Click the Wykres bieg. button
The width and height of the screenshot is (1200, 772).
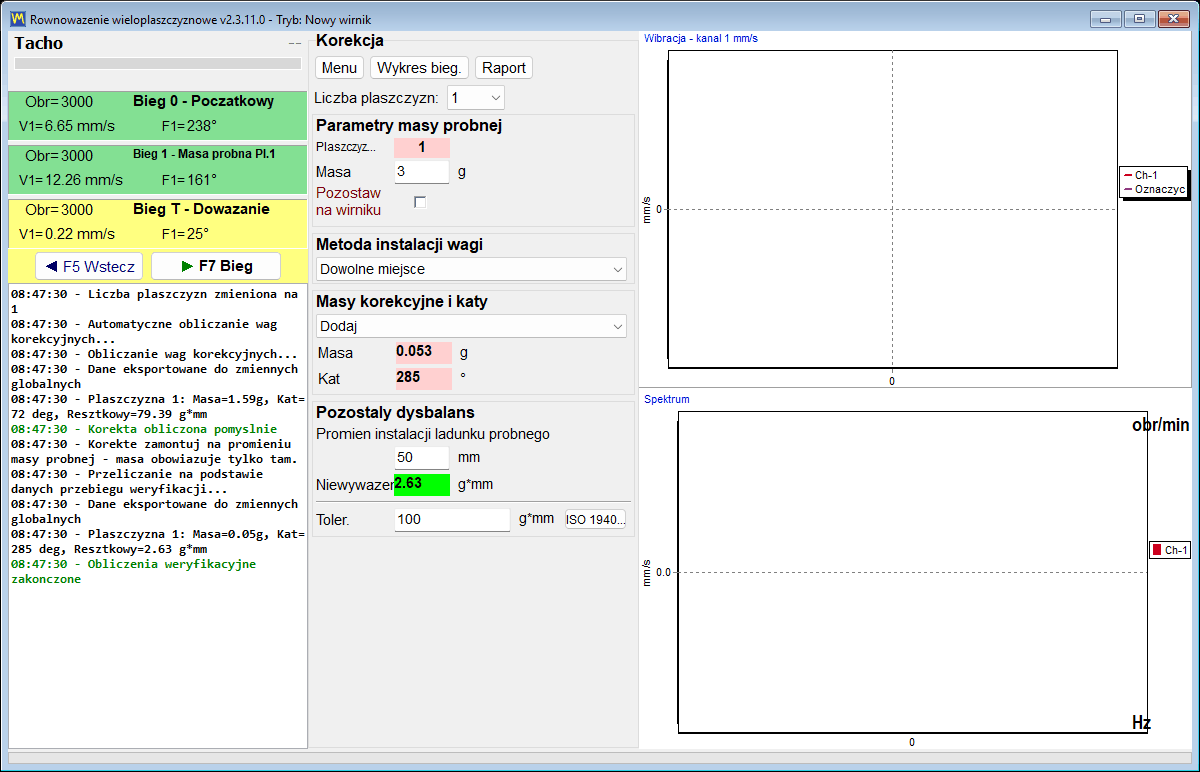pyautogui.click(x=419, y=68)
